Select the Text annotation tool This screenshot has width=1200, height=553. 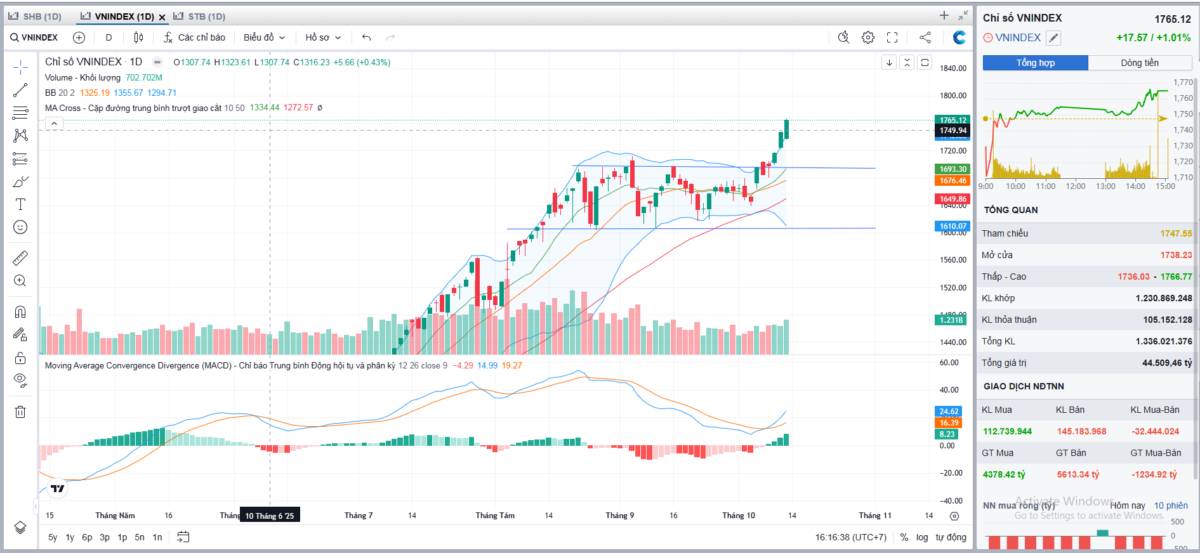point(20,204)
